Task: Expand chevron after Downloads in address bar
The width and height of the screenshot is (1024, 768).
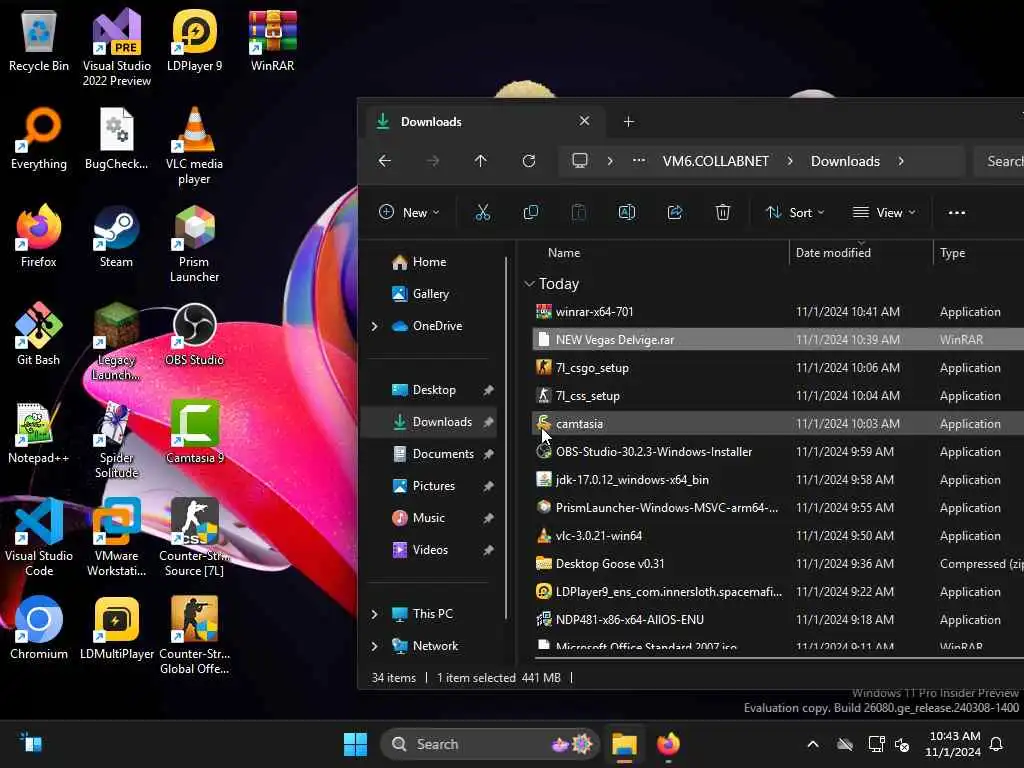Action: 901,161
